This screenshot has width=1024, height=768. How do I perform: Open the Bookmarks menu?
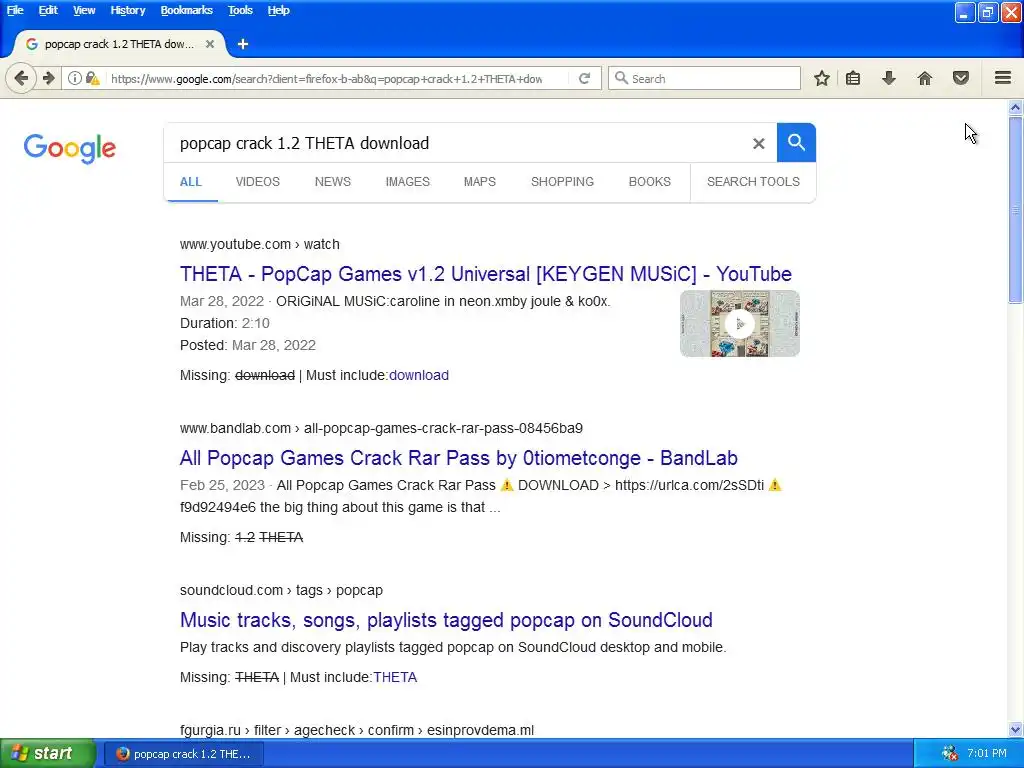pyautogui.click(x=186, y=10)
